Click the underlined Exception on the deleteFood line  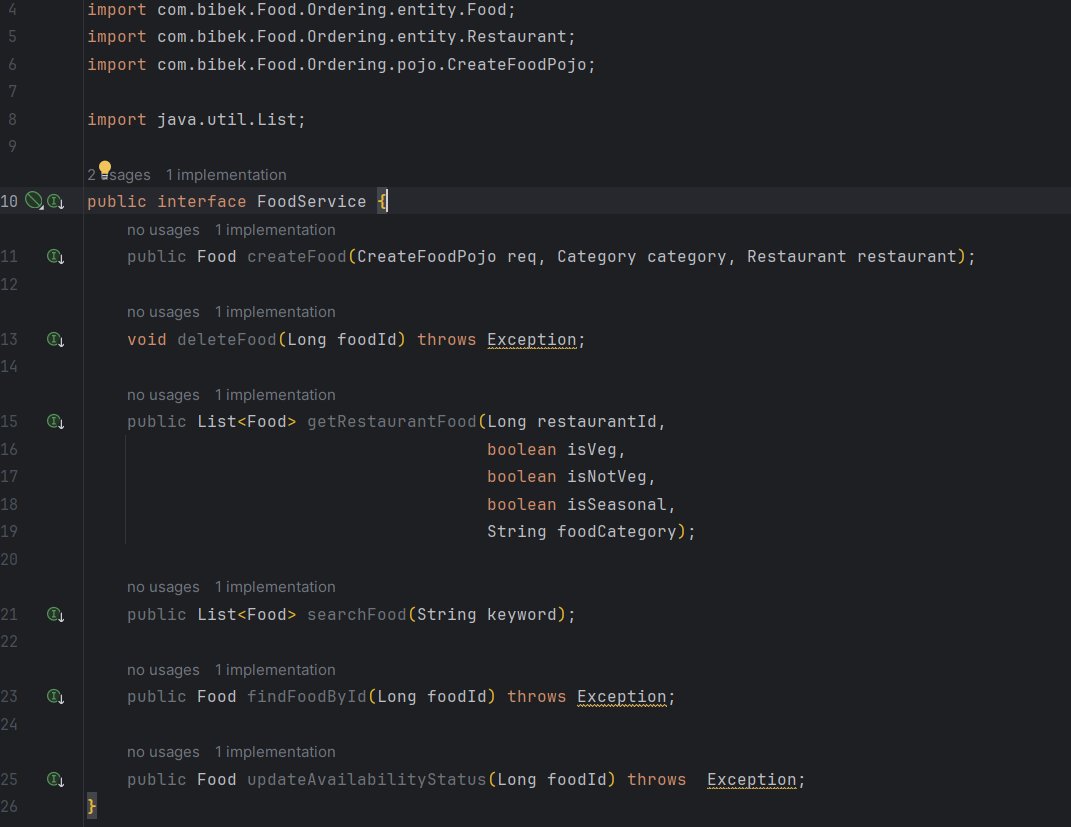532,339
